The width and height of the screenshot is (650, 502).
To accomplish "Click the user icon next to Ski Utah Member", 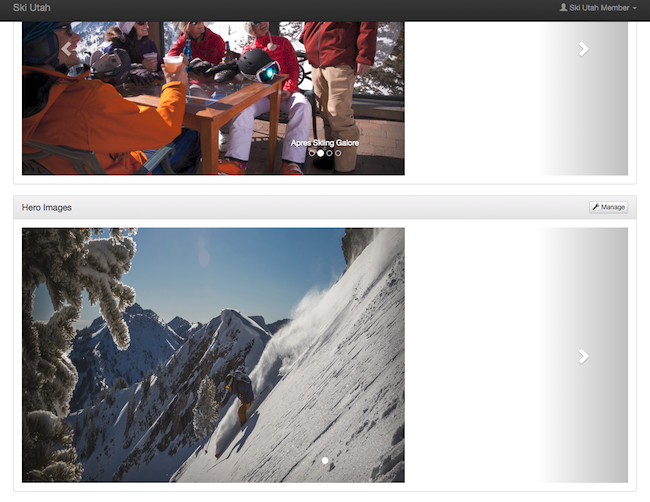I will tap(563, 7).
